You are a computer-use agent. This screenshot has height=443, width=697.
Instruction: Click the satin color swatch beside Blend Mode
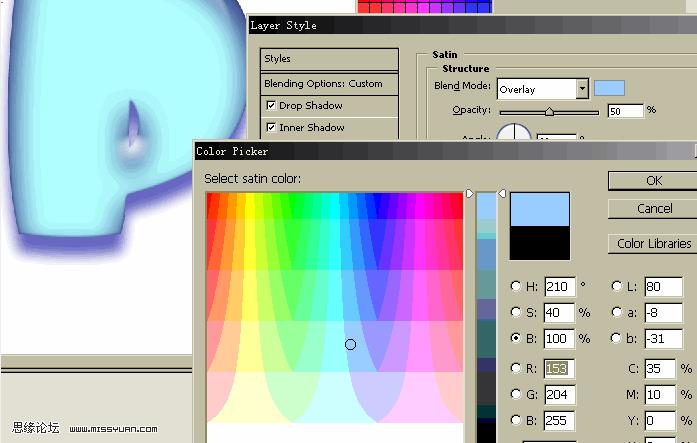[609, 88]
